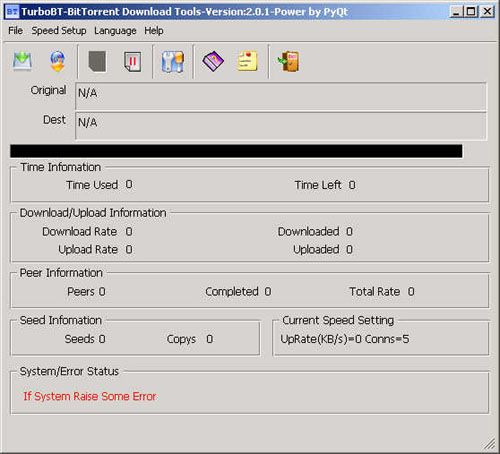This screenshot has height=454, width=500.
Task: Maximize the TurboBT window
Action: tap(471, 12)
